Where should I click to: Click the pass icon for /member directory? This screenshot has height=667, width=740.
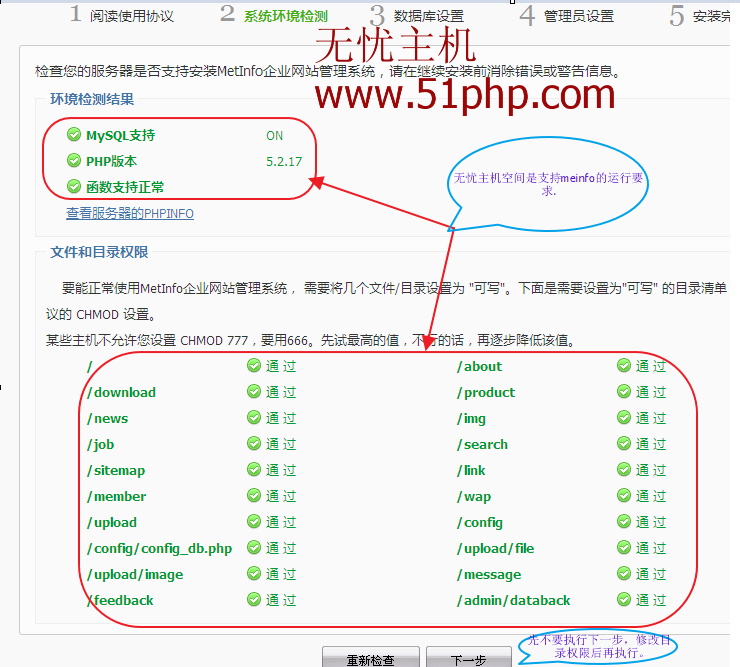(x=254, y=496)
